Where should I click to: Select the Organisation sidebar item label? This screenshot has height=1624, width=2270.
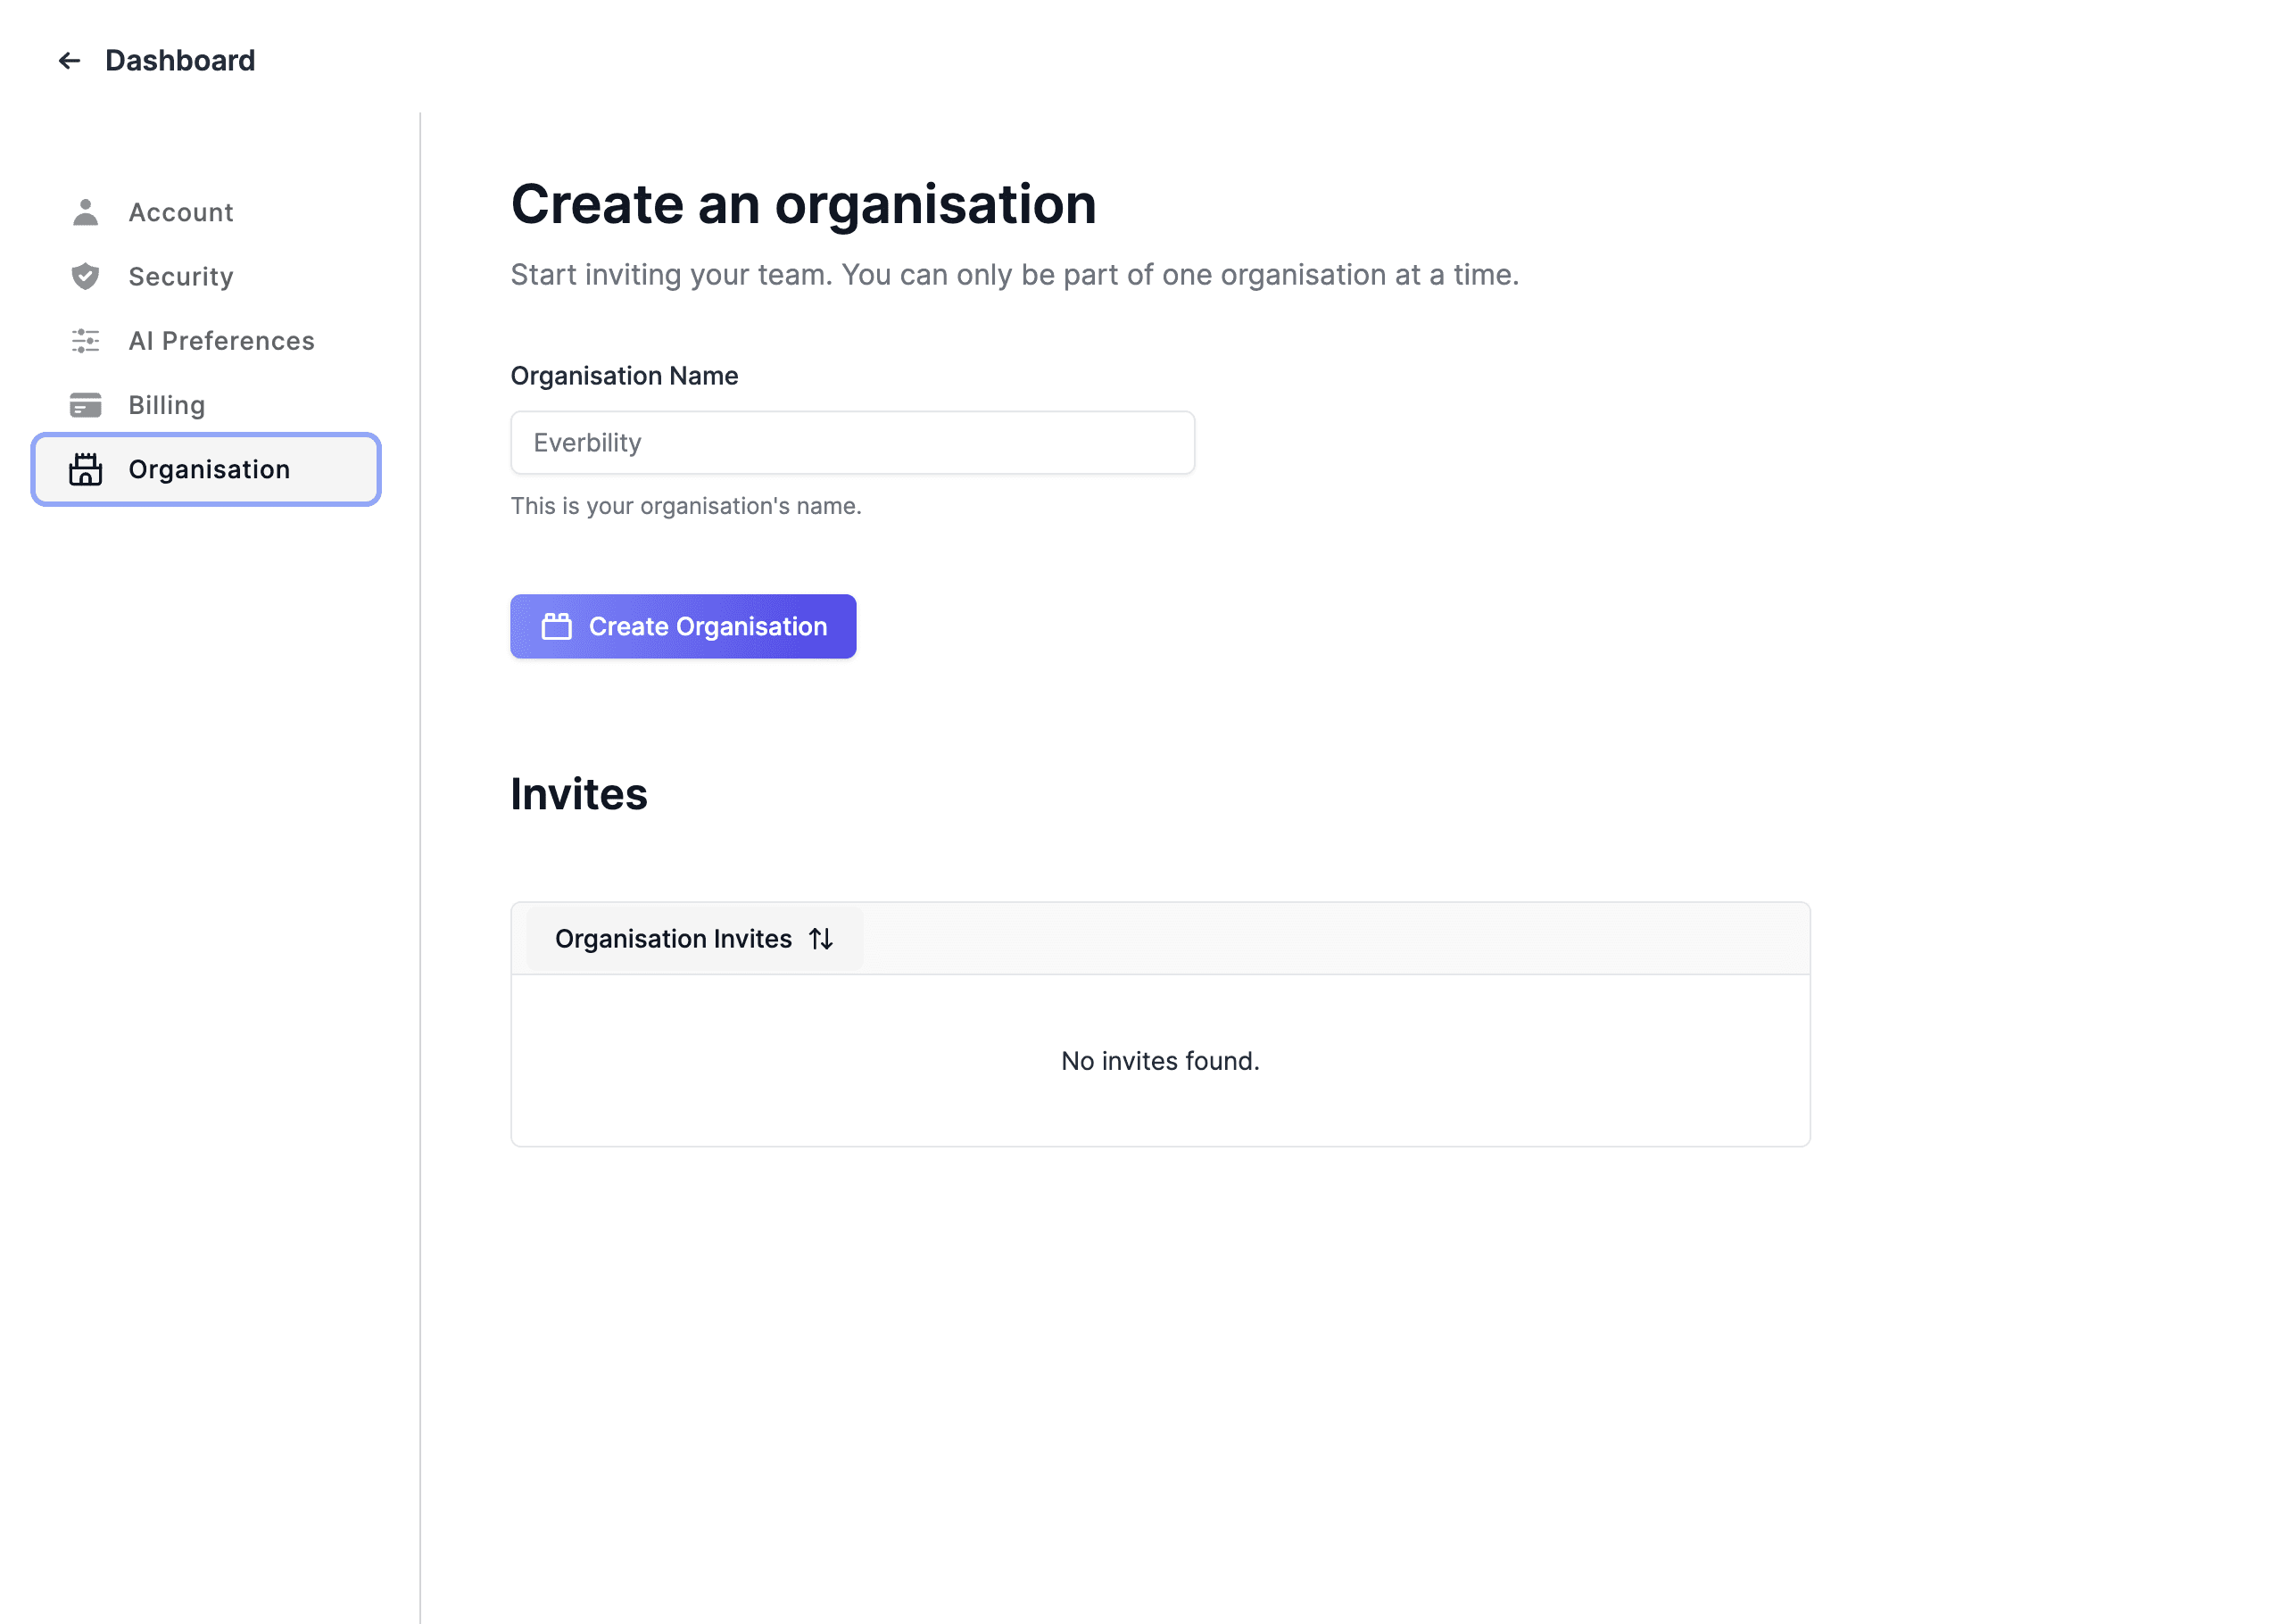209,469
